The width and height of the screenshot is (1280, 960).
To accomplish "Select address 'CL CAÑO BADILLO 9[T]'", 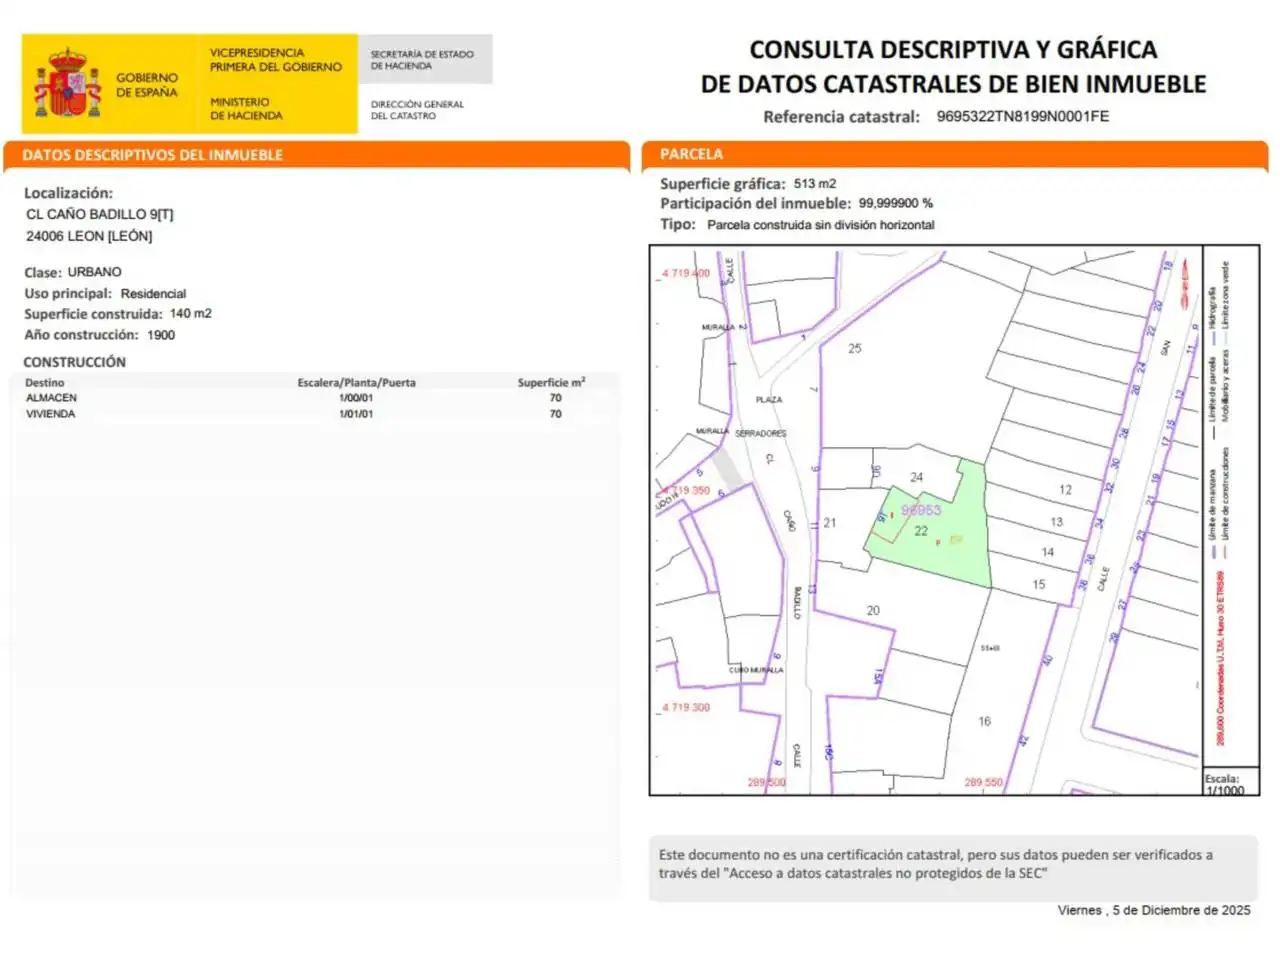I will pyautogui.click(x=100, y=214).
